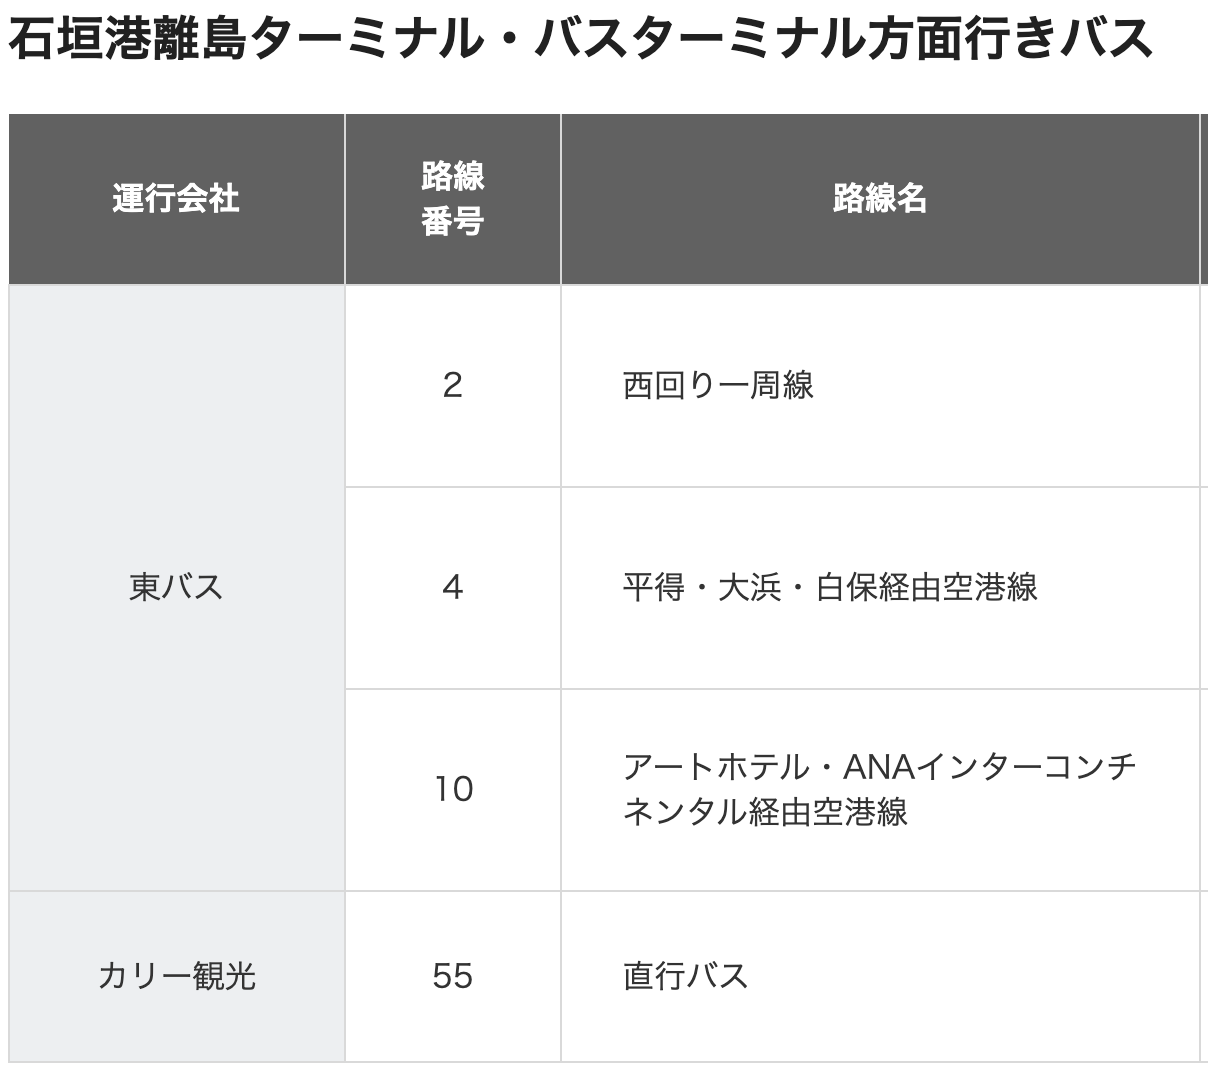Click "ネンタル経由空港線" on route 10's second line
Screen dimensions: 1208x1070
pyautogui.click(x=765, y=811)
